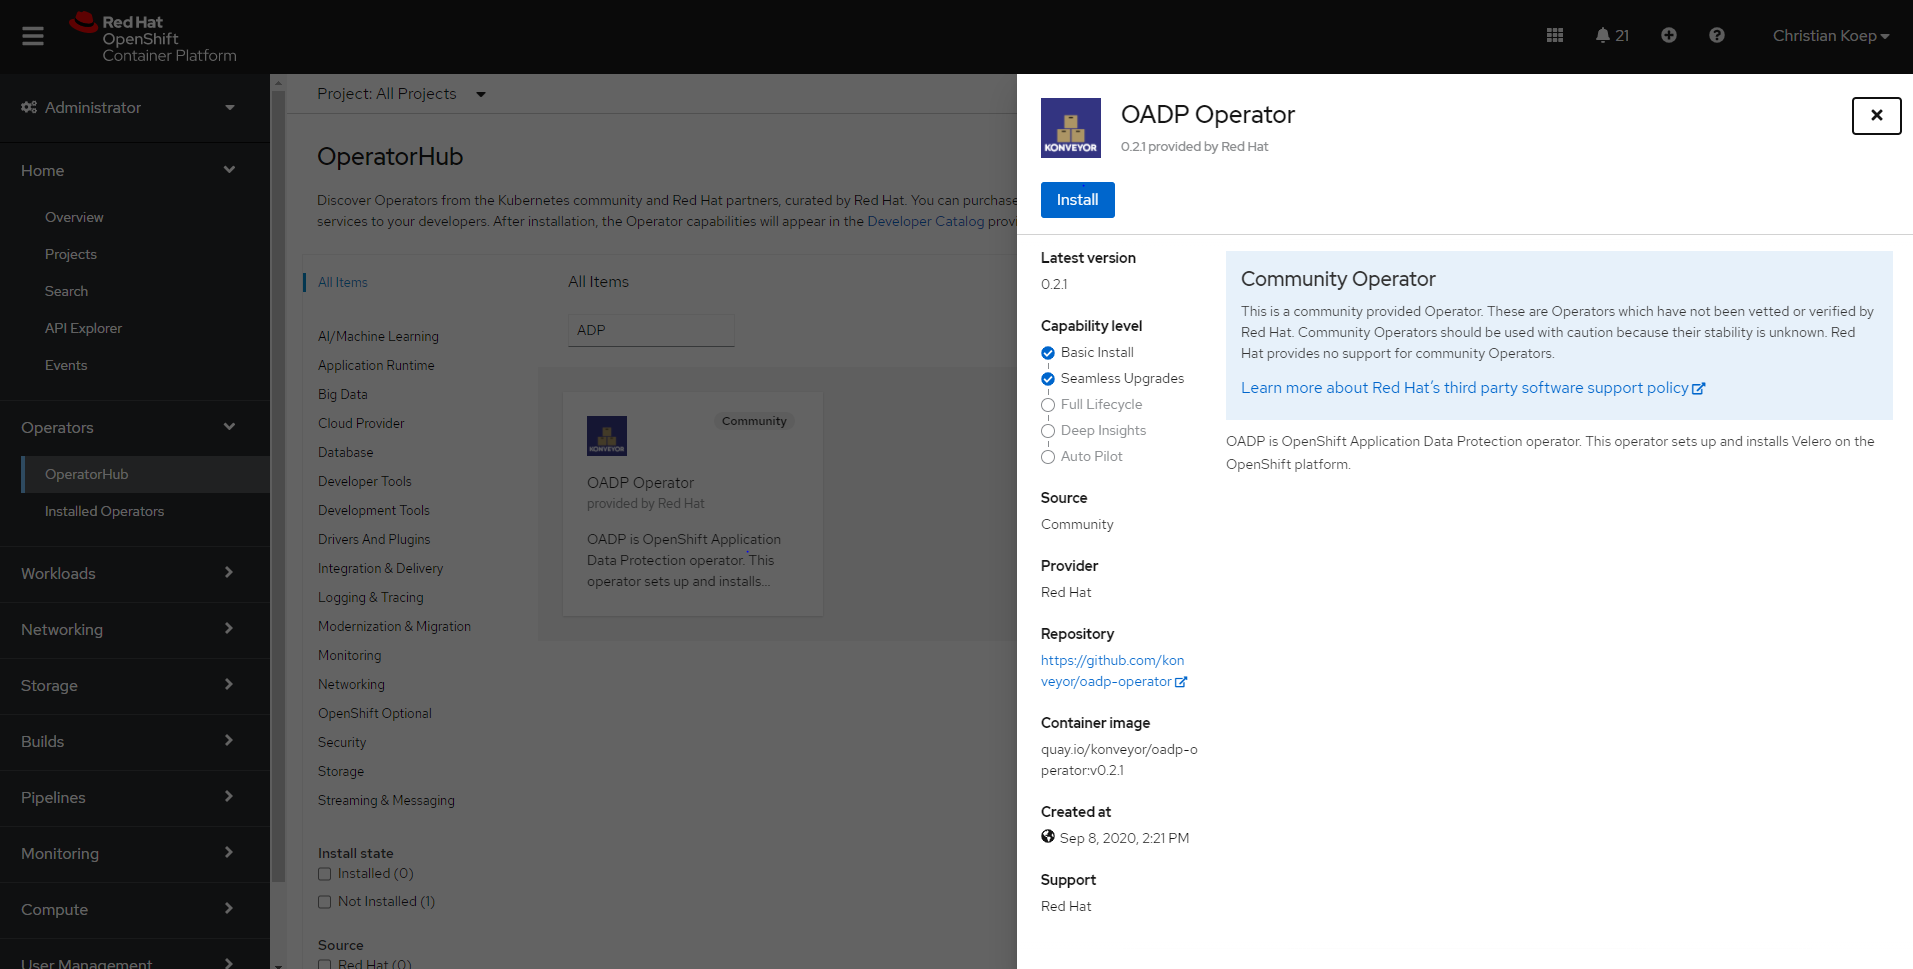Viewport: 1913px width, 969px height.
Task: Select Installed Operators in sidebar
Action: point(105,511)
